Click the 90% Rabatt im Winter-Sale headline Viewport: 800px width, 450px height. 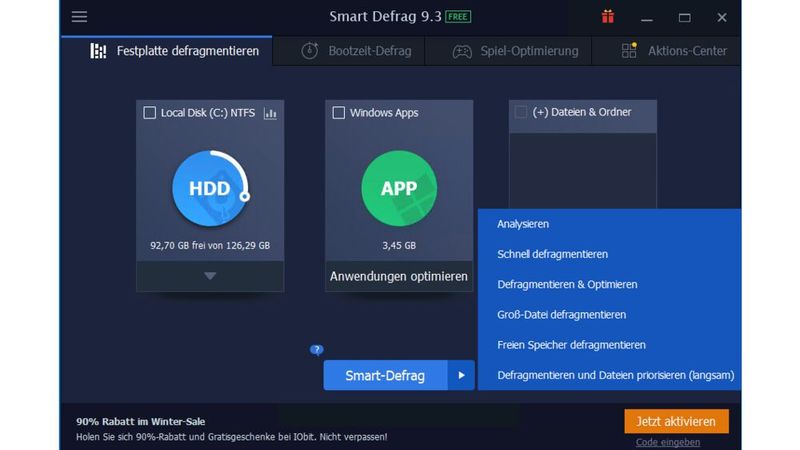click(x=140, y=421)
